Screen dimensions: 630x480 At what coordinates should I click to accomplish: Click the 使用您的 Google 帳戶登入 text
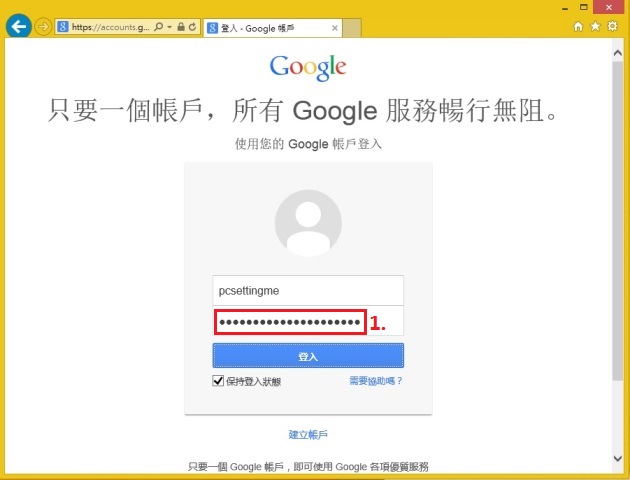308,144
